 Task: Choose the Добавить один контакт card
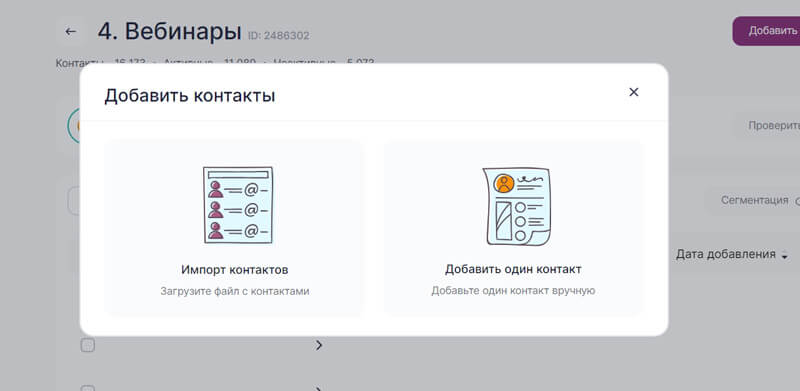(513, 228)
